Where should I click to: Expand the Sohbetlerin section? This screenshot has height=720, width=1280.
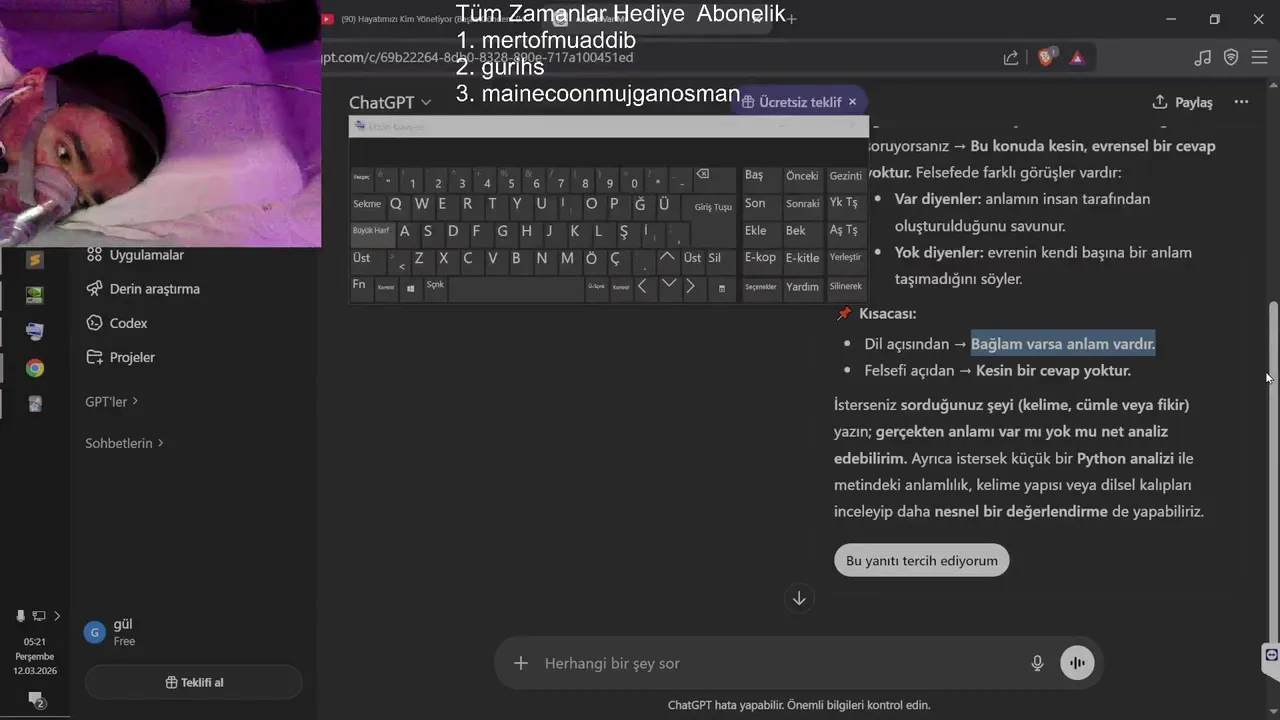(x=124, y=443)
